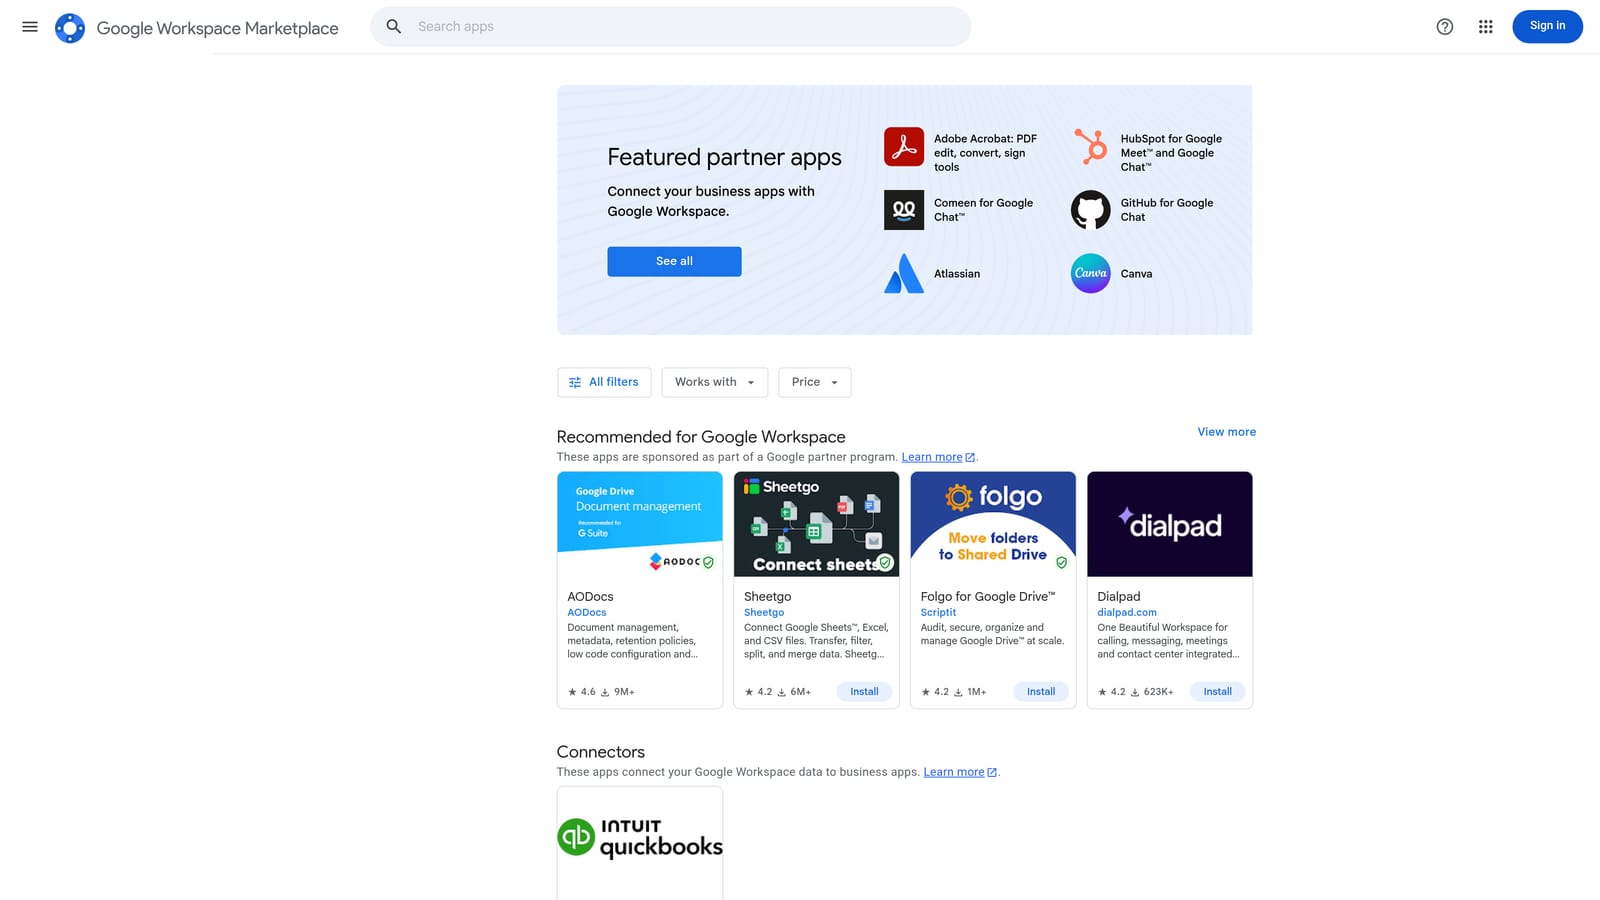1600x900 pixels.
Task: Install the Sheetgo app
Action: (864, 692)
